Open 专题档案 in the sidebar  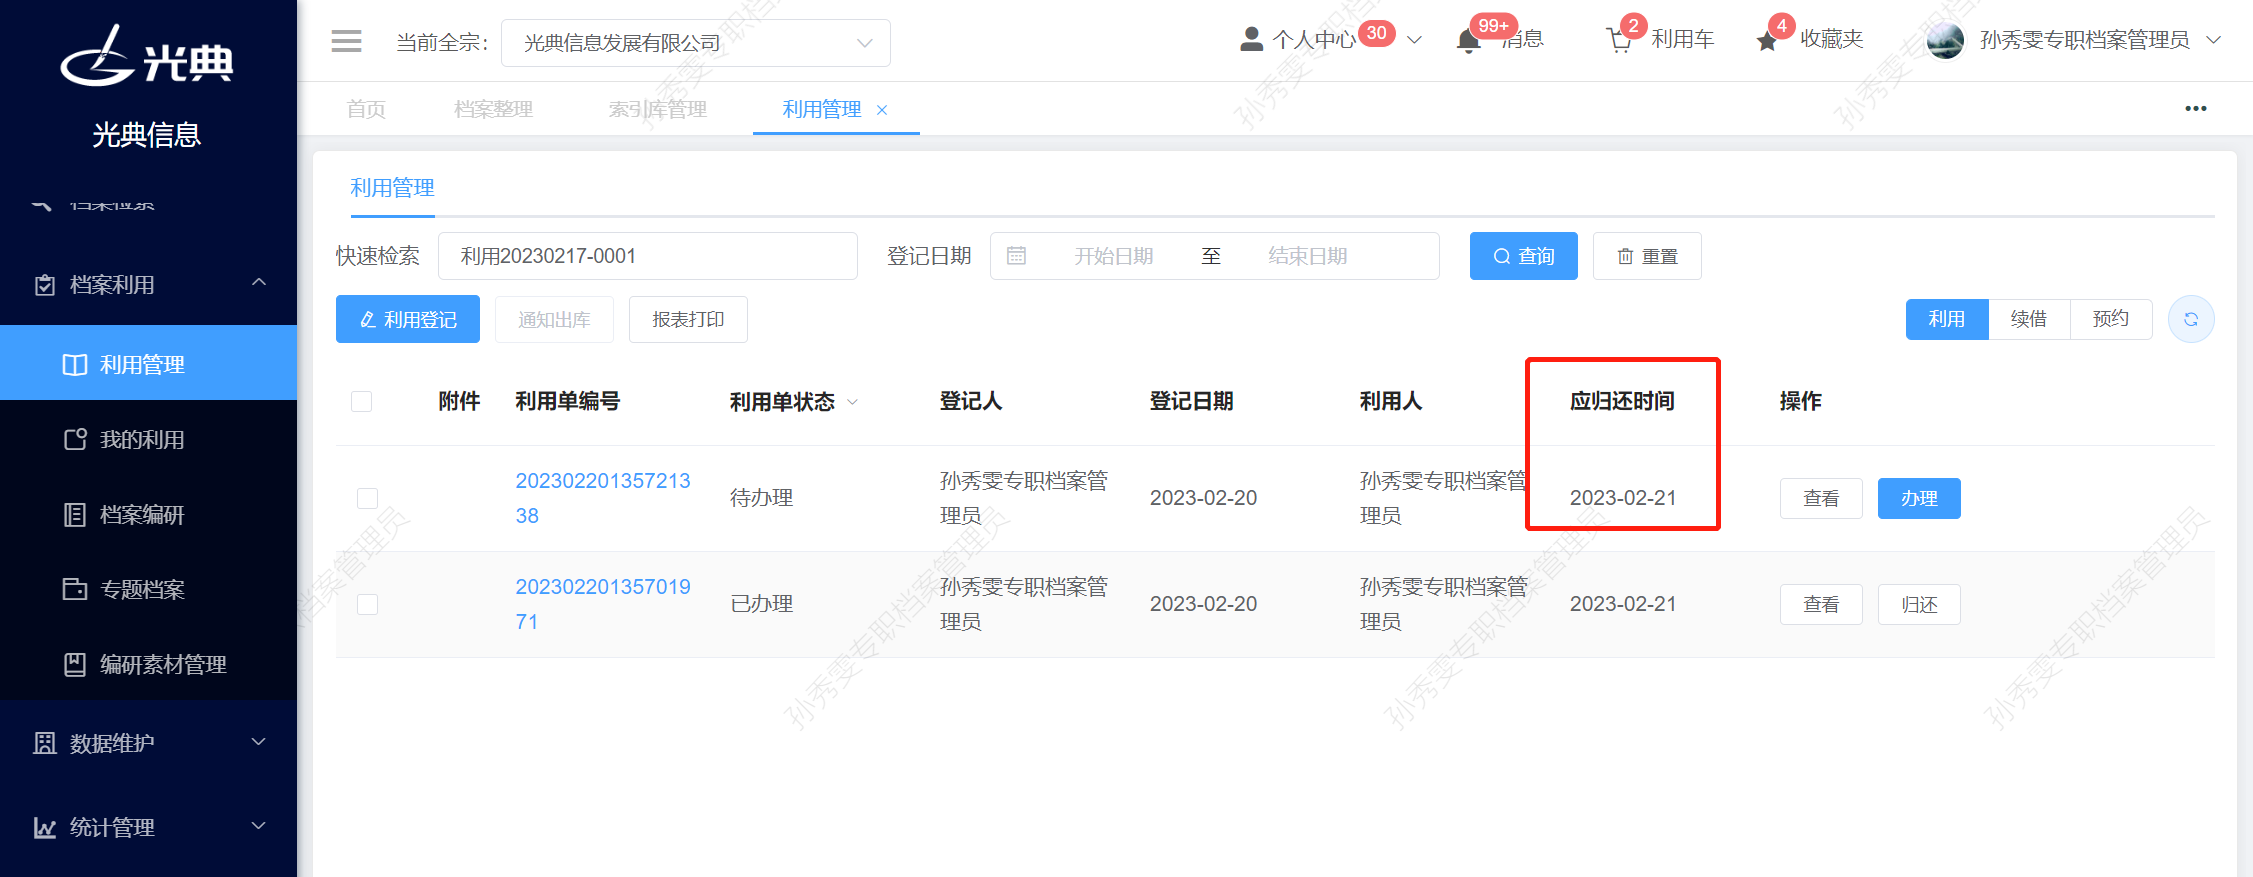(x=148, y=589)
